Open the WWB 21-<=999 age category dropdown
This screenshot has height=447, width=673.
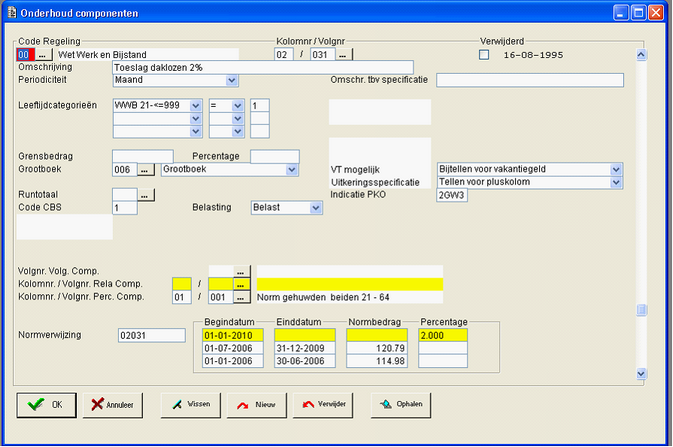pyautogui.click(x=196, y=105)
